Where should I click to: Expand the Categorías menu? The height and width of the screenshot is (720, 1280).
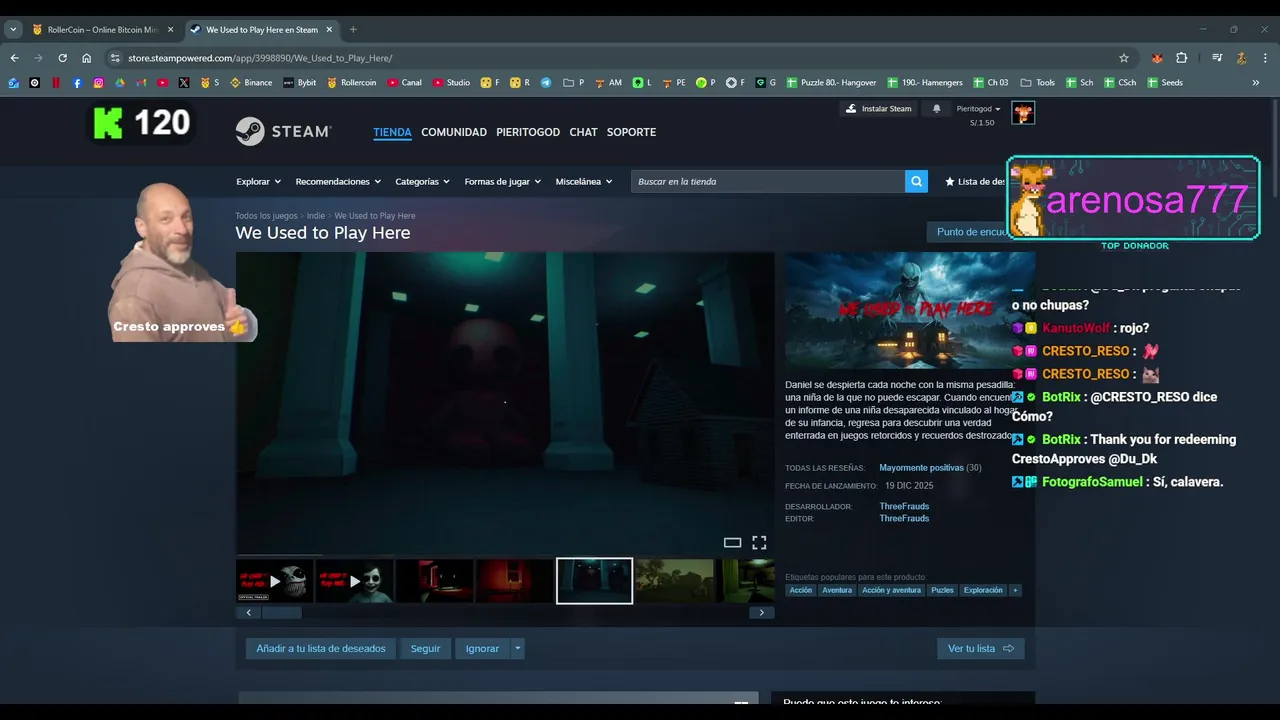(422, 182)
